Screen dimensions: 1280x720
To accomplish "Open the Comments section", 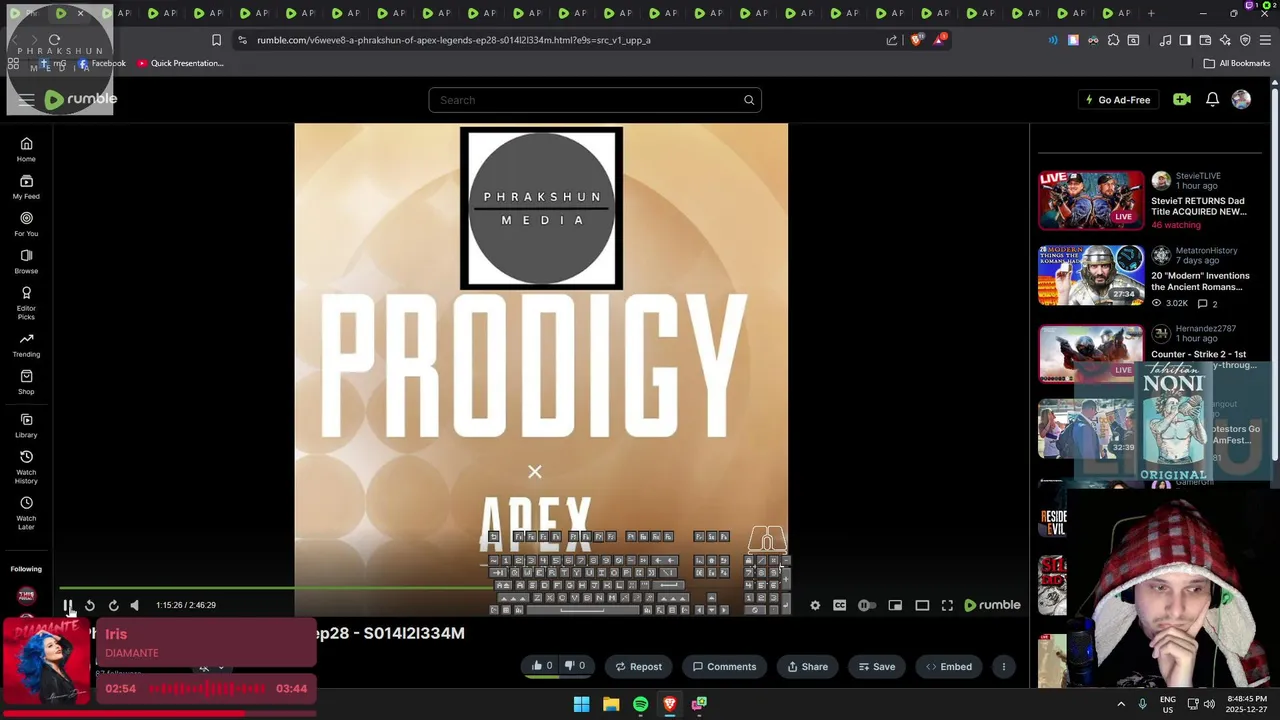I will 724,667.
